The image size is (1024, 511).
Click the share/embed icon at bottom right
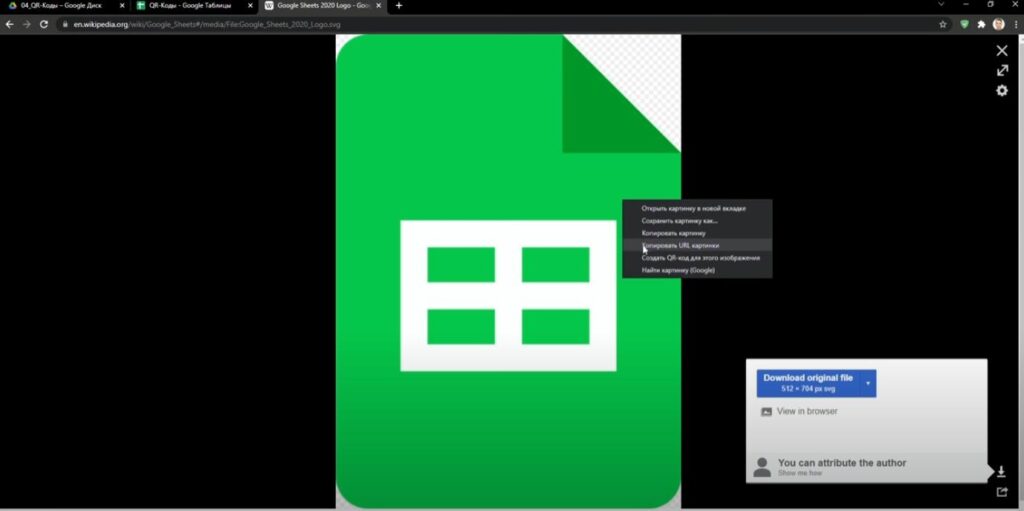(x=1001, y=492)
